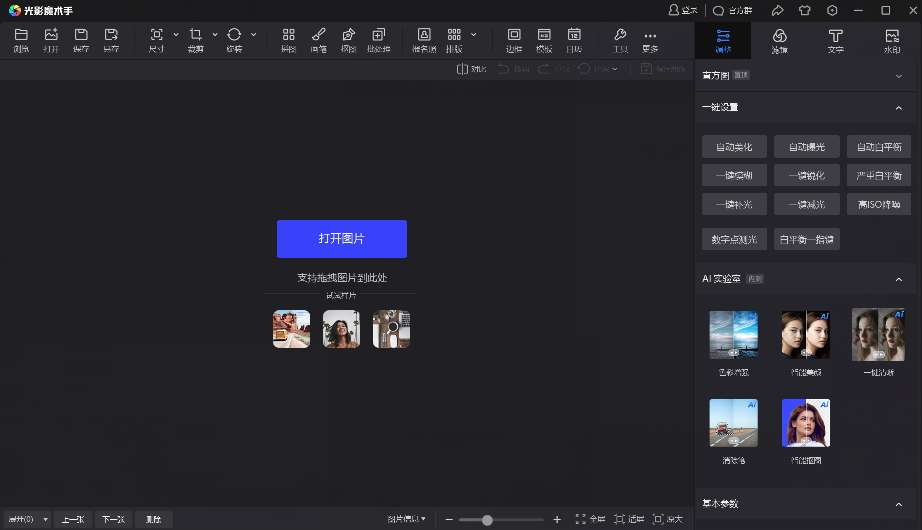Select the 裁剪 crop tool icon
Image resolution: width=922 pixels, height=530 pixels.
point(196,35)
